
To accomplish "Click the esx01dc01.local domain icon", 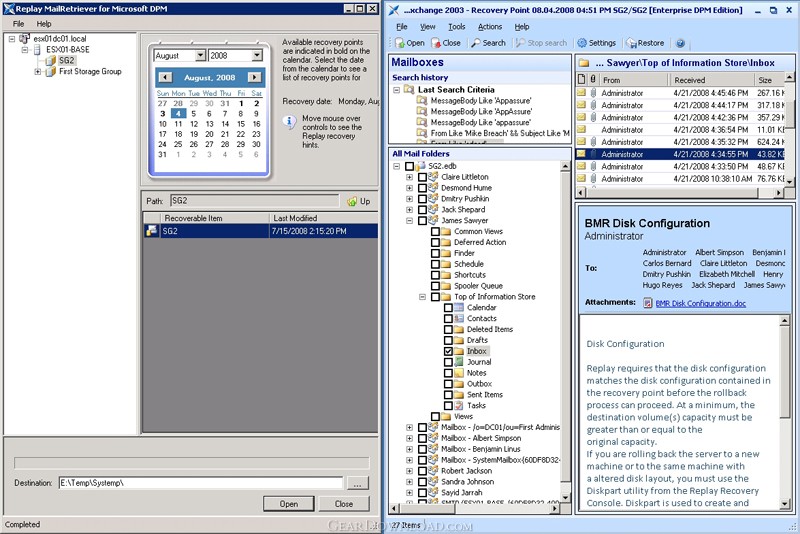I will point(24,38).
